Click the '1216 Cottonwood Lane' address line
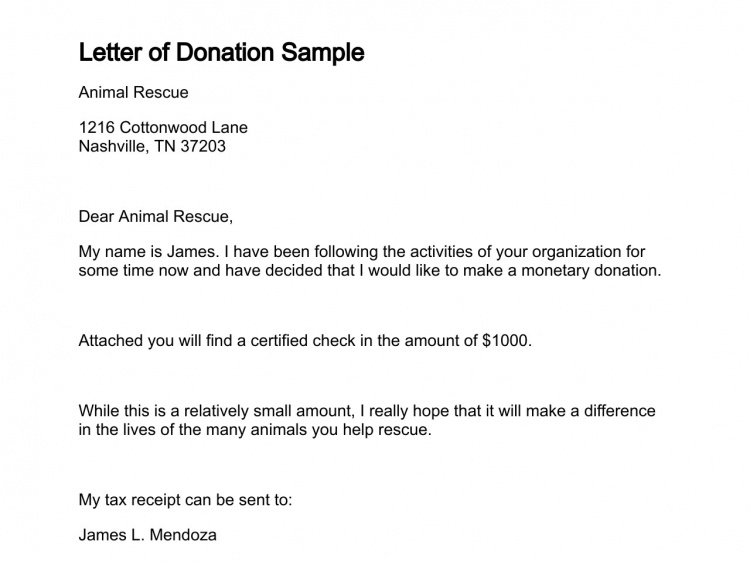The image size is (750, 562). (163, 127)
